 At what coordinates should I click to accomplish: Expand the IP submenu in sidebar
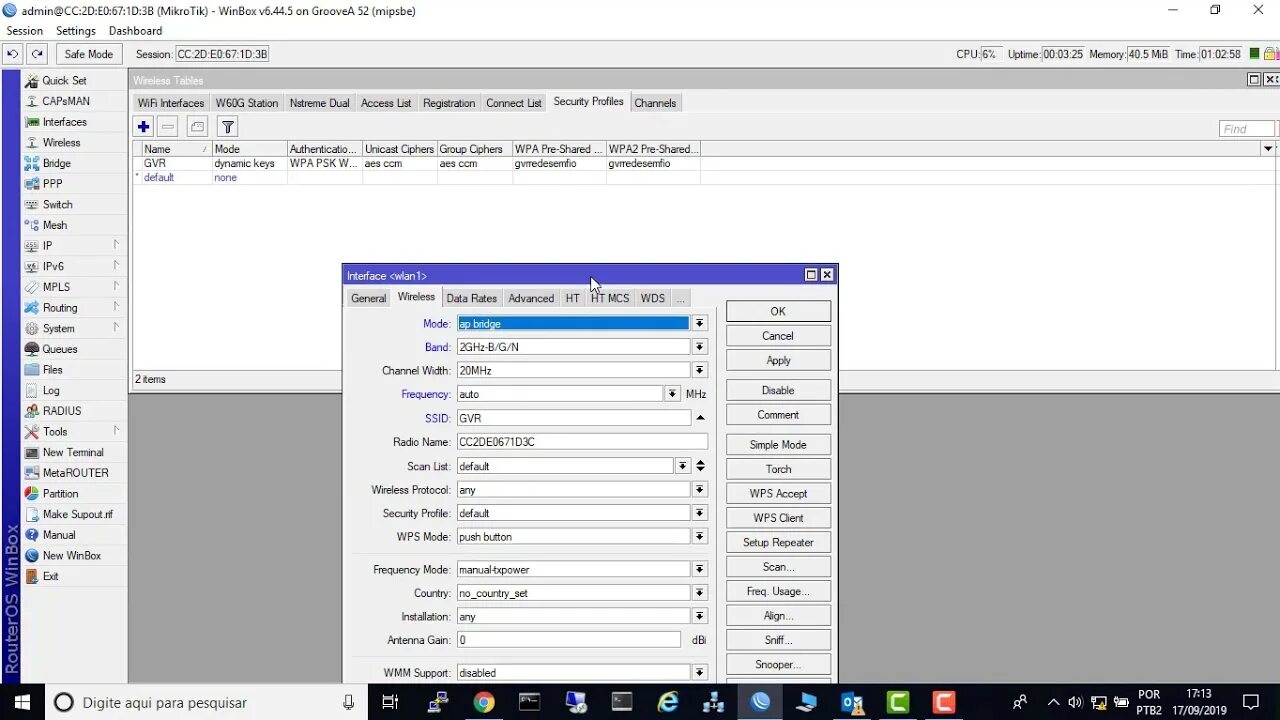click(x=116, y=245)
